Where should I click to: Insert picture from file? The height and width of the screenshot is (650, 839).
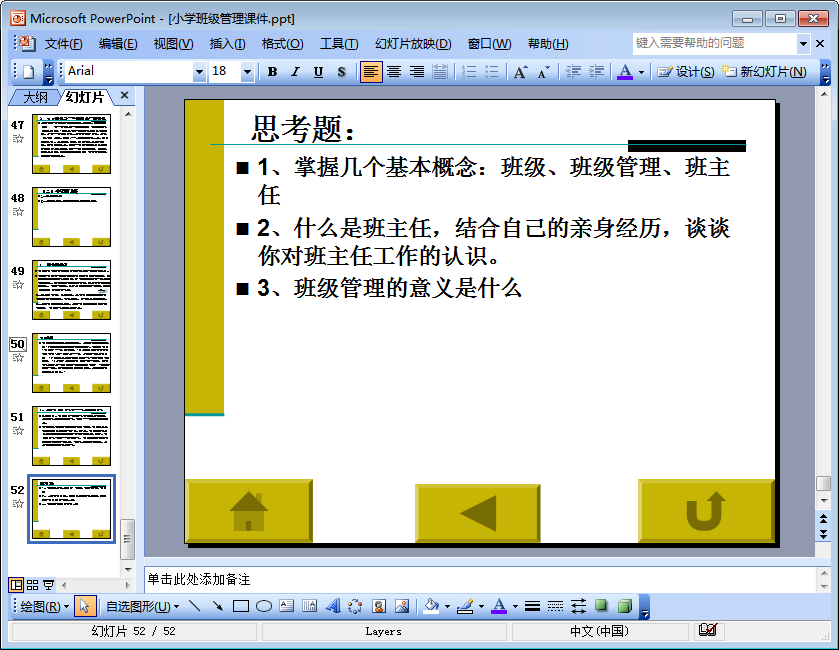tap(402, 606)
